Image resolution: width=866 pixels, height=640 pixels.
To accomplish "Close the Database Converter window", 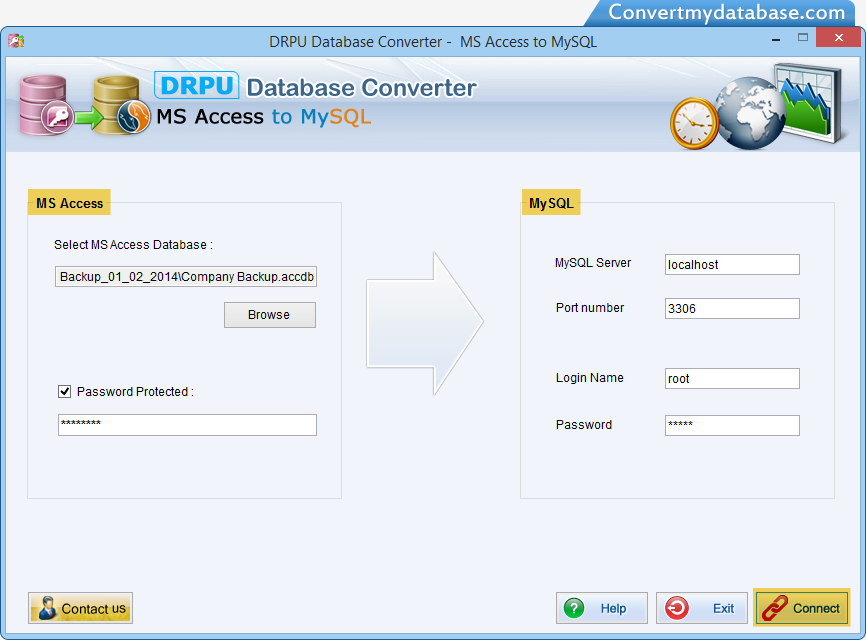I will coord(838,38).
